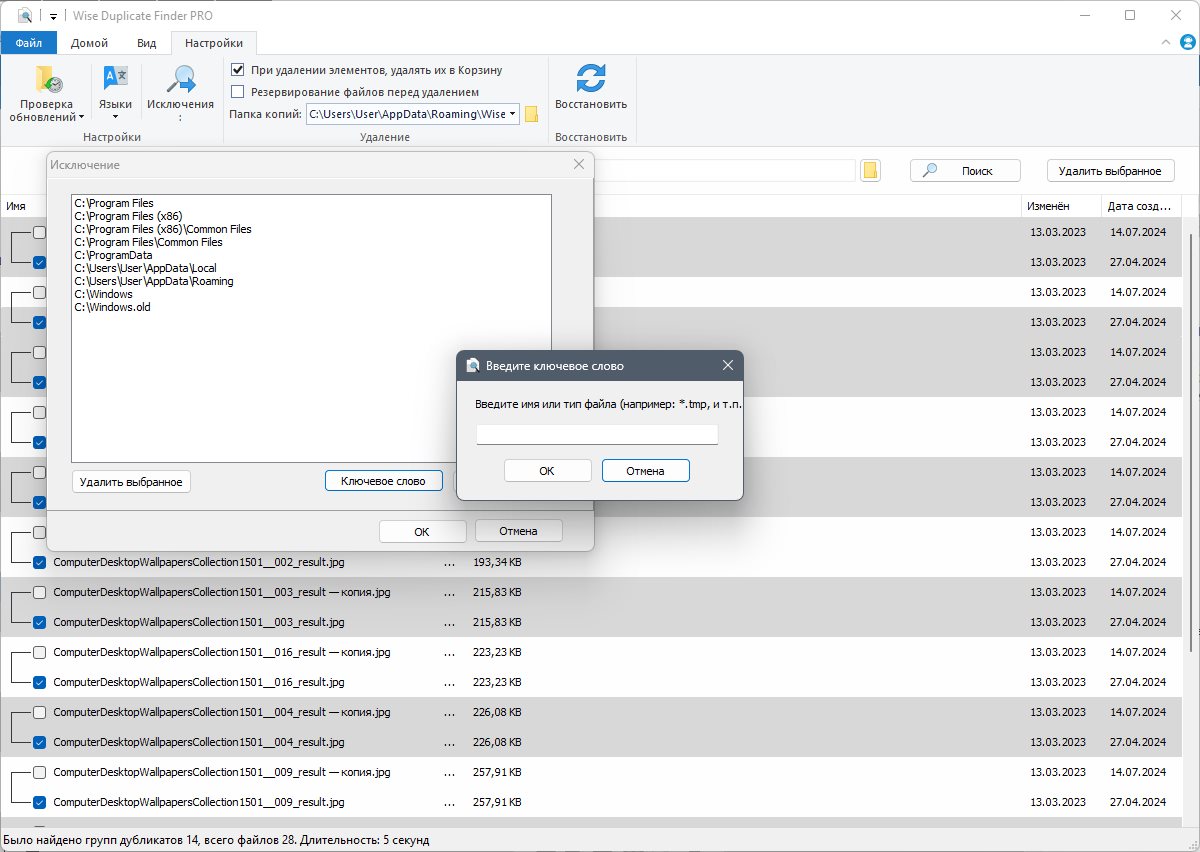Image resolution: width=1200 pixels, height=852 pixels.
Task: Uncheck the 1501__002_result.jpg file checkbox
Action: tap(39, 562)
